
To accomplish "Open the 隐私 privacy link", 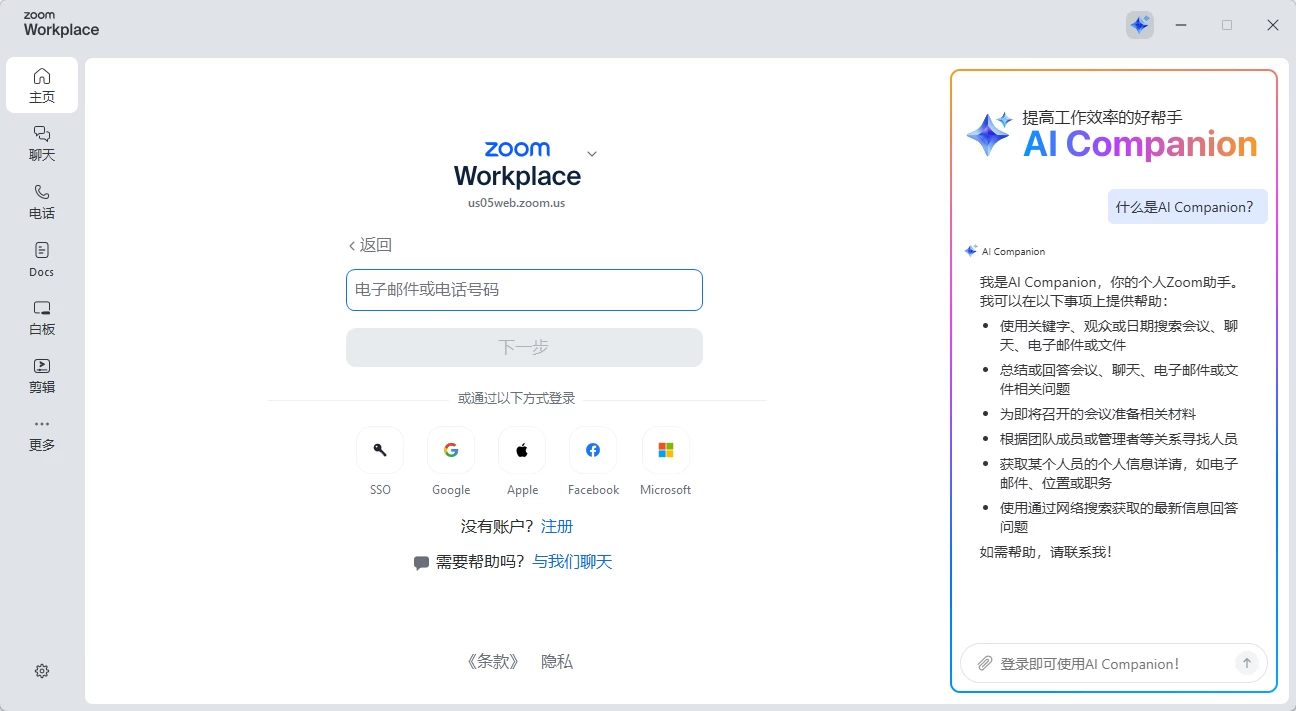I will [557, 661].
